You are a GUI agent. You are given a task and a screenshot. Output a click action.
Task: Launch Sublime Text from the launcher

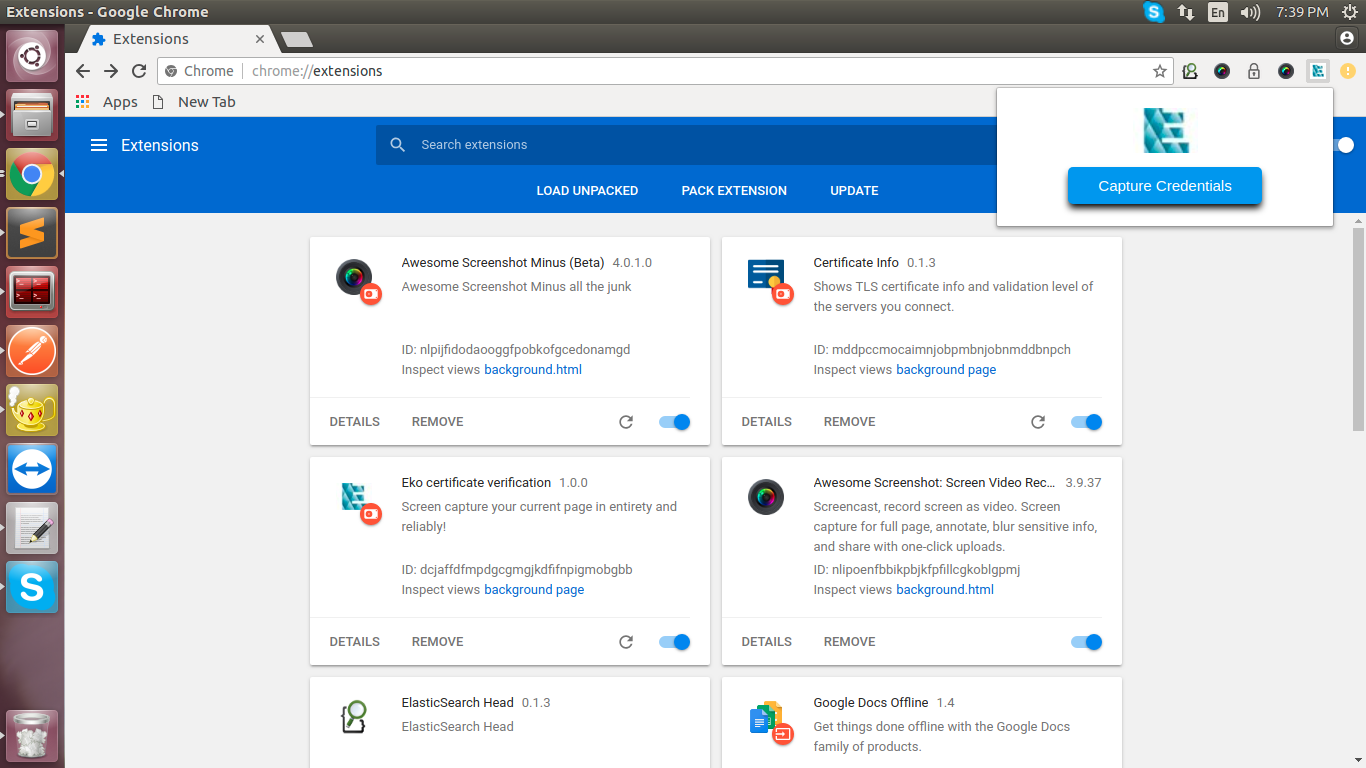32,234
